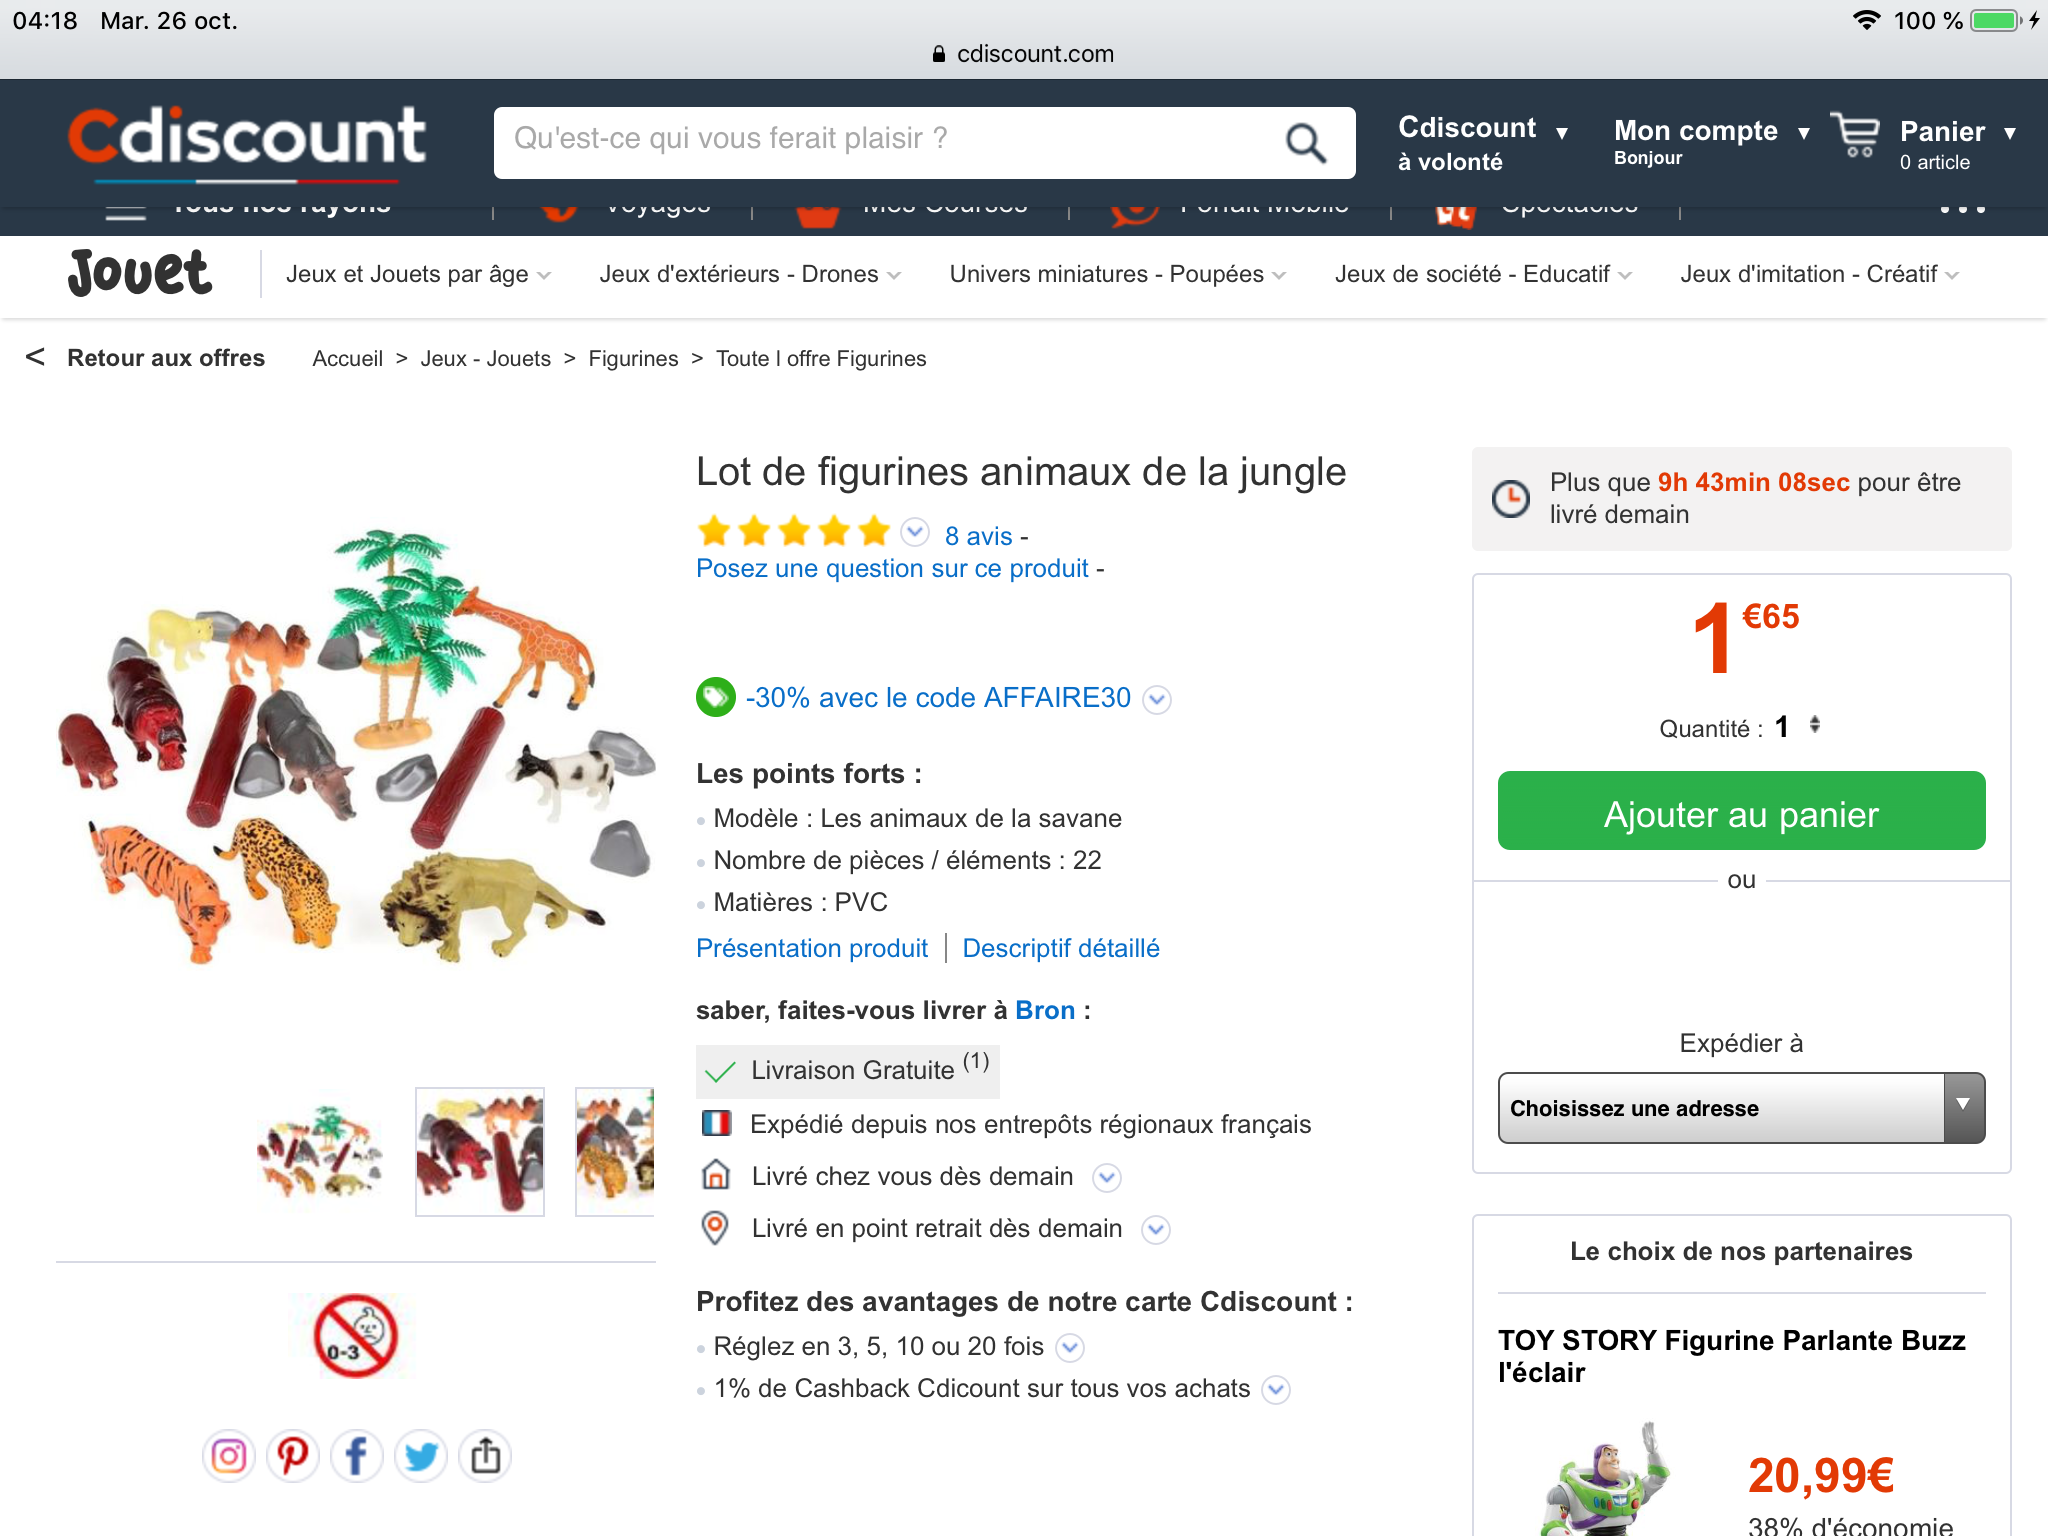Click the search magnifier icon
The height and width of the screenshot is (1536, 2048).
click(1305, 143)
